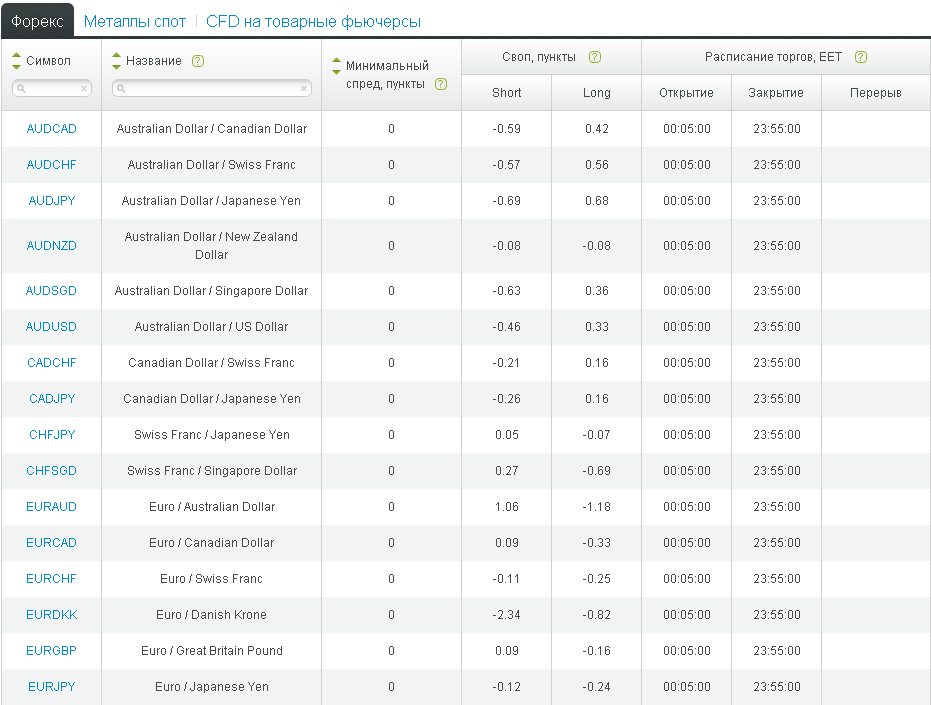Screen dimensions: 931x705
Task: Focus the Символ filter input field
Action: pos(52,89)
